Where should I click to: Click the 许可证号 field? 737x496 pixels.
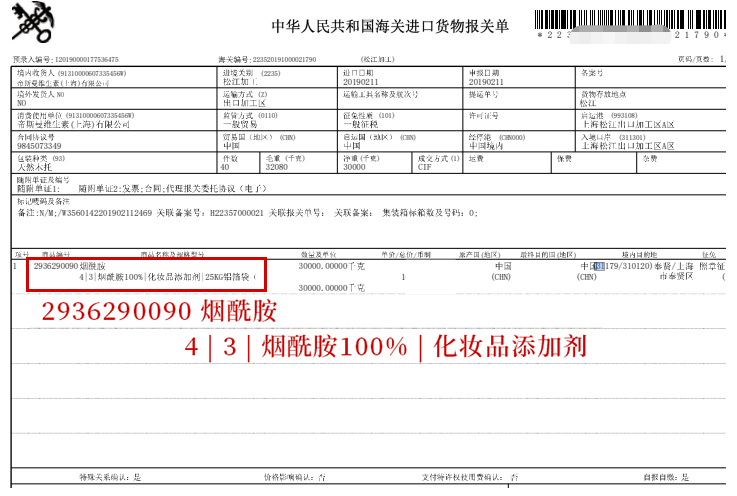519,120
